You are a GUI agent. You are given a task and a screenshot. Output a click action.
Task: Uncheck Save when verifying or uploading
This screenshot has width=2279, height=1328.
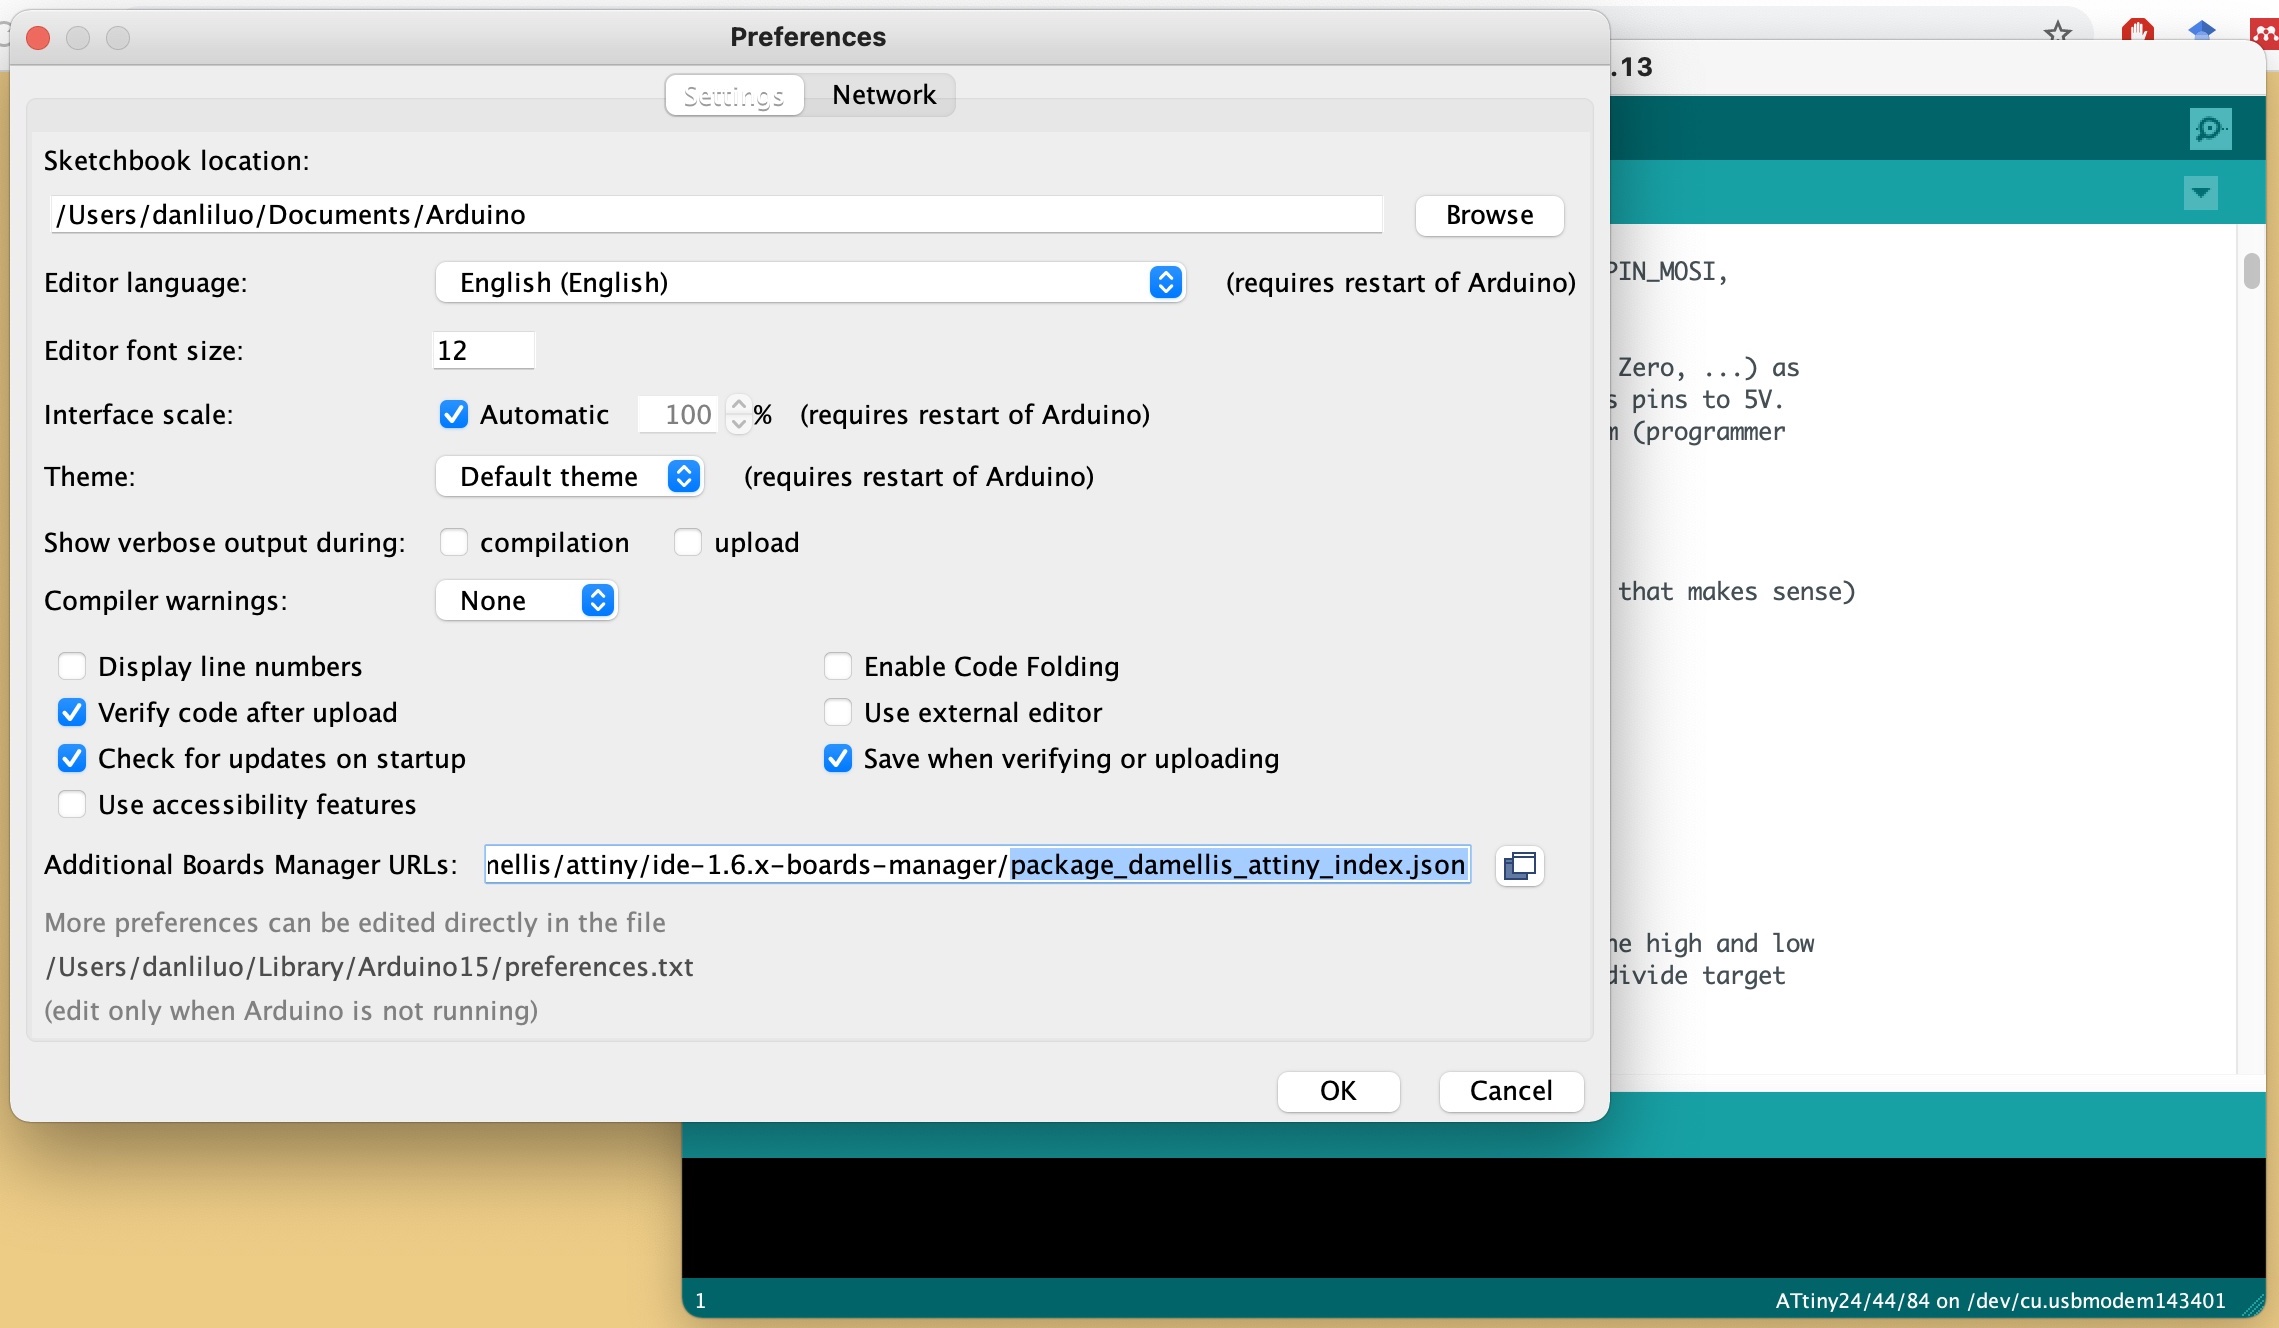(x=837, y=758)
